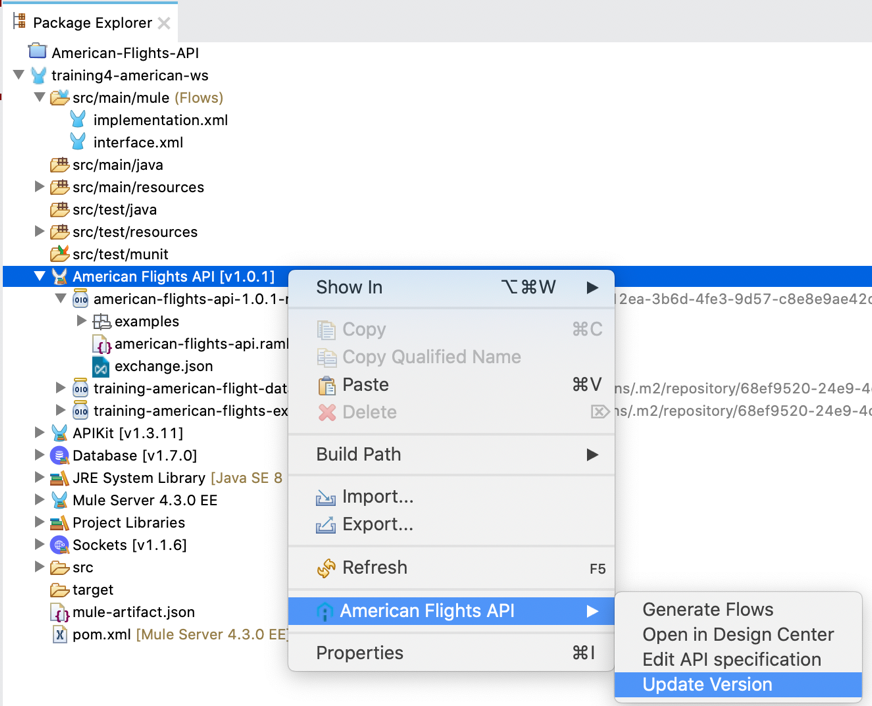Click the Project Libraries icon
The image size is (872, 706).
click(x=60, y=523)
